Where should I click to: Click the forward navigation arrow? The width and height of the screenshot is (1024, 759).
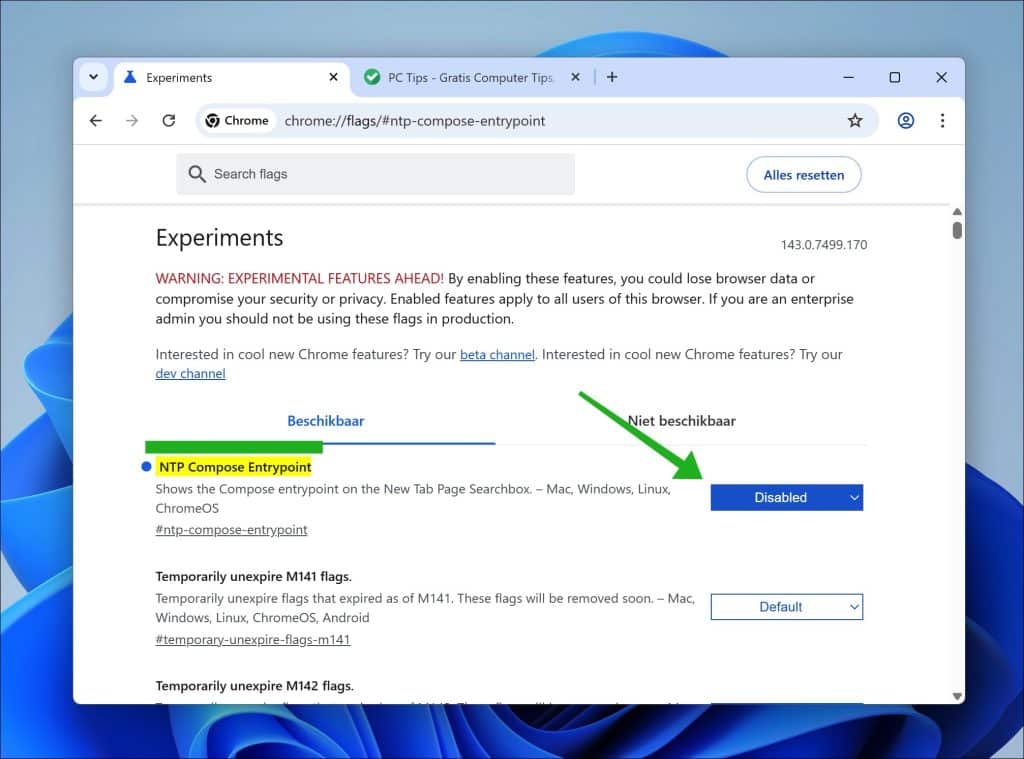tap(132, 120)
